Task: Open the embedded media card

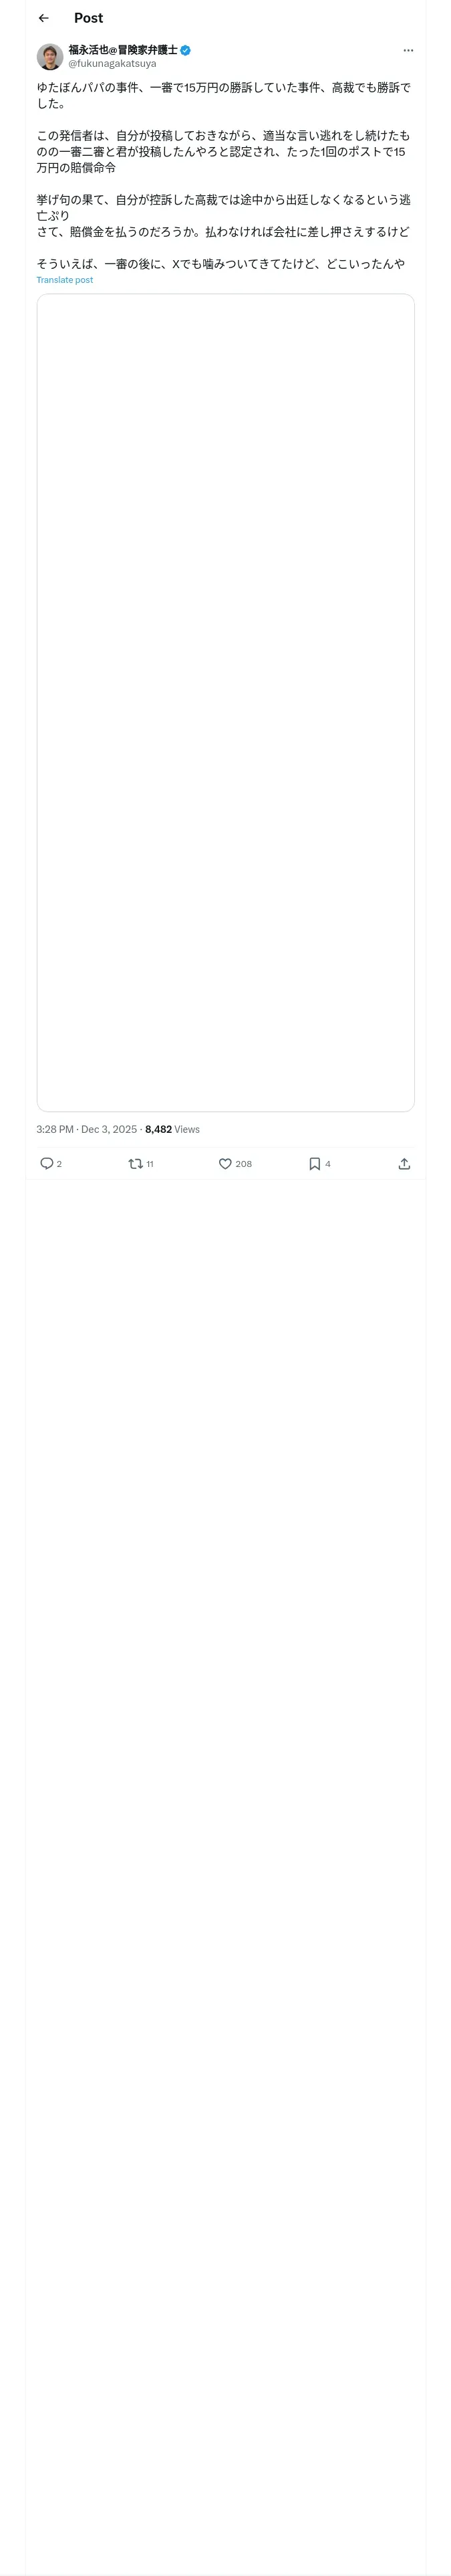Action: (x=226, y=702)
